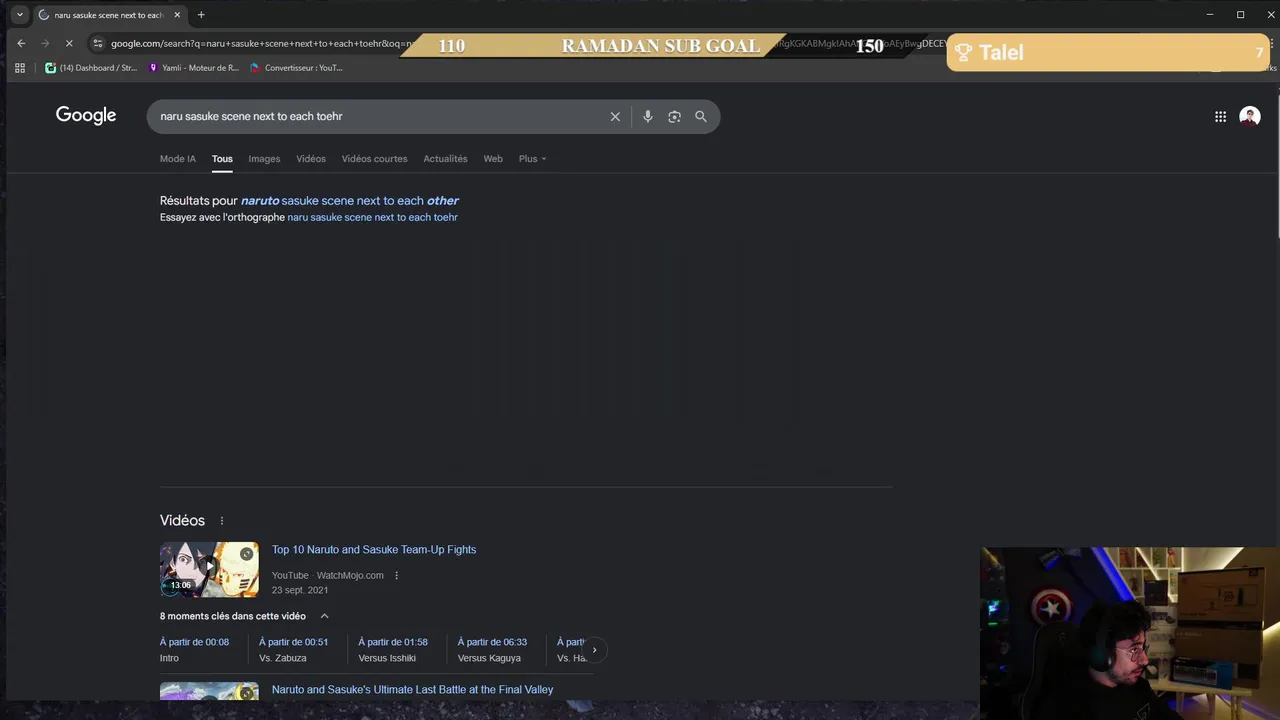Jump to 'À partir de 06:33' Versus Kaguya
1280x720 pixels.
coord(492,650)
